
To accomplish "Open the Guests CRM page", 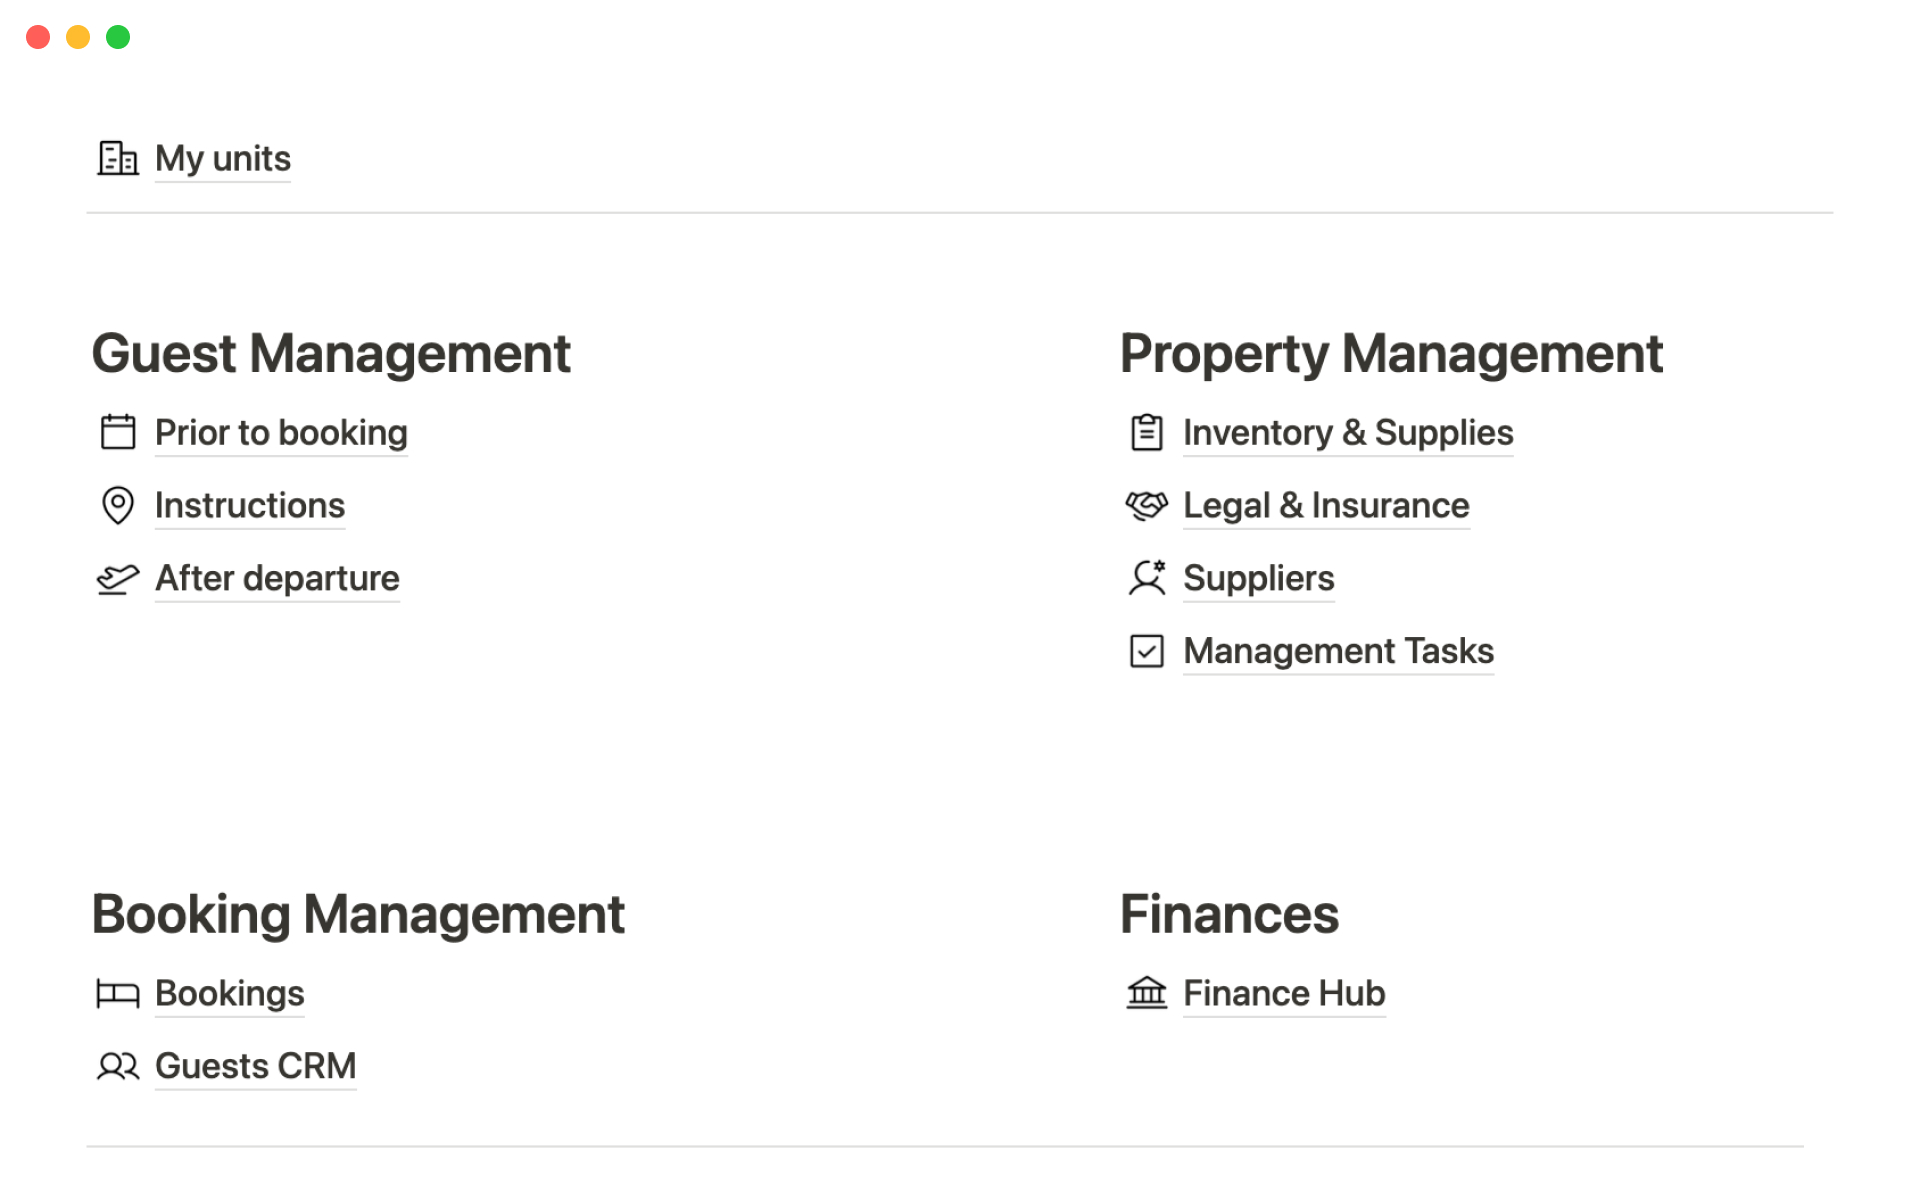I will point(256,1066).
